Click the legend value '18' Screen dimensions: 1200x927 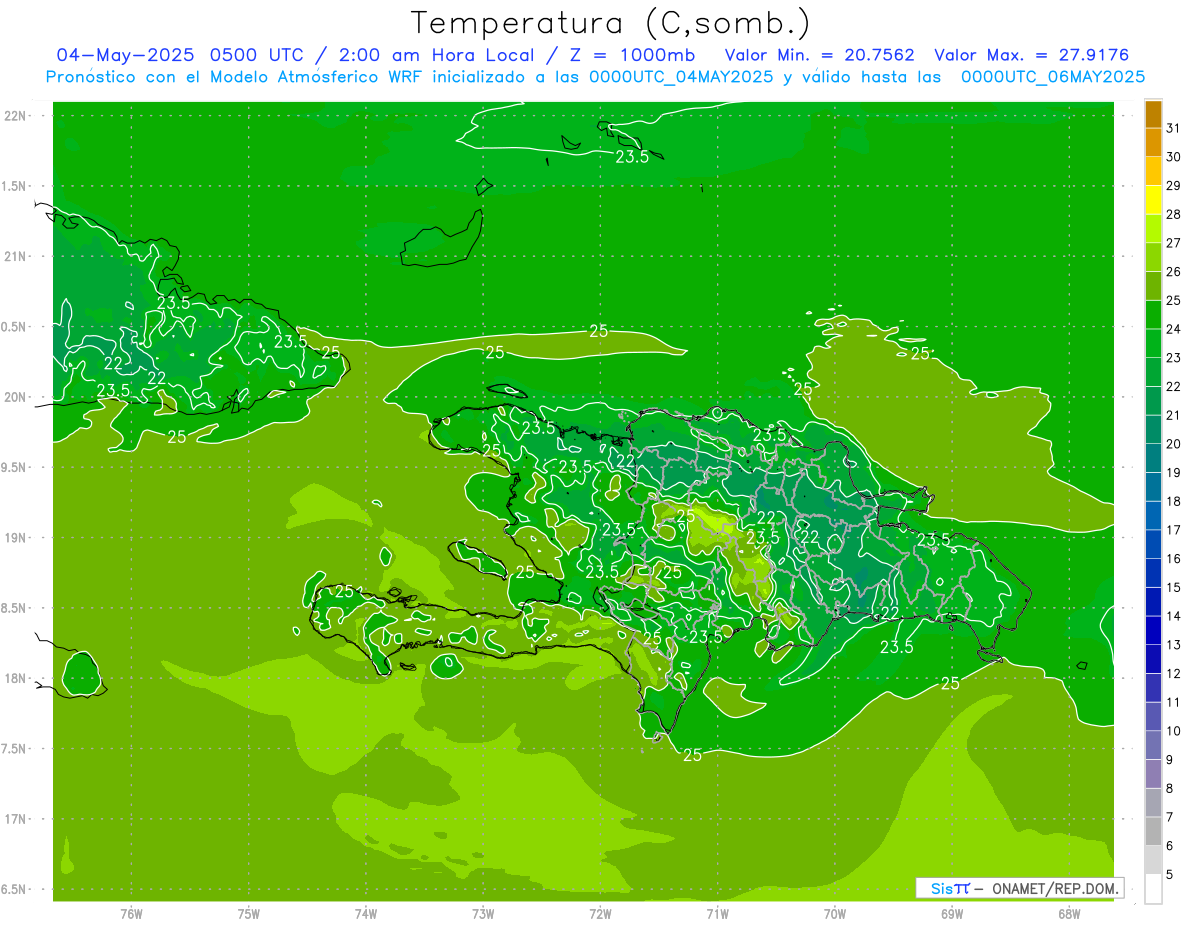(x=1174, y=501)
